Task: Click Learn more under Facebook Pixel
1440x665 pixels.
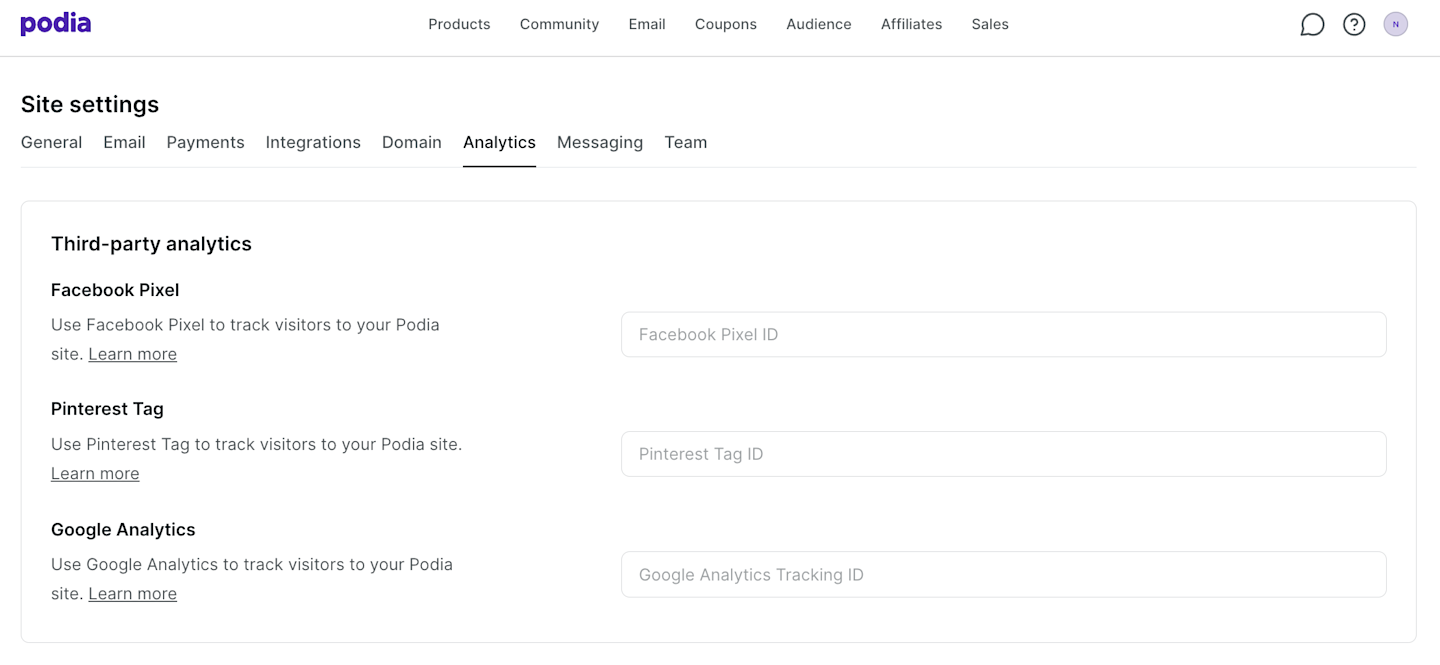Action: [x=132, y=354]
